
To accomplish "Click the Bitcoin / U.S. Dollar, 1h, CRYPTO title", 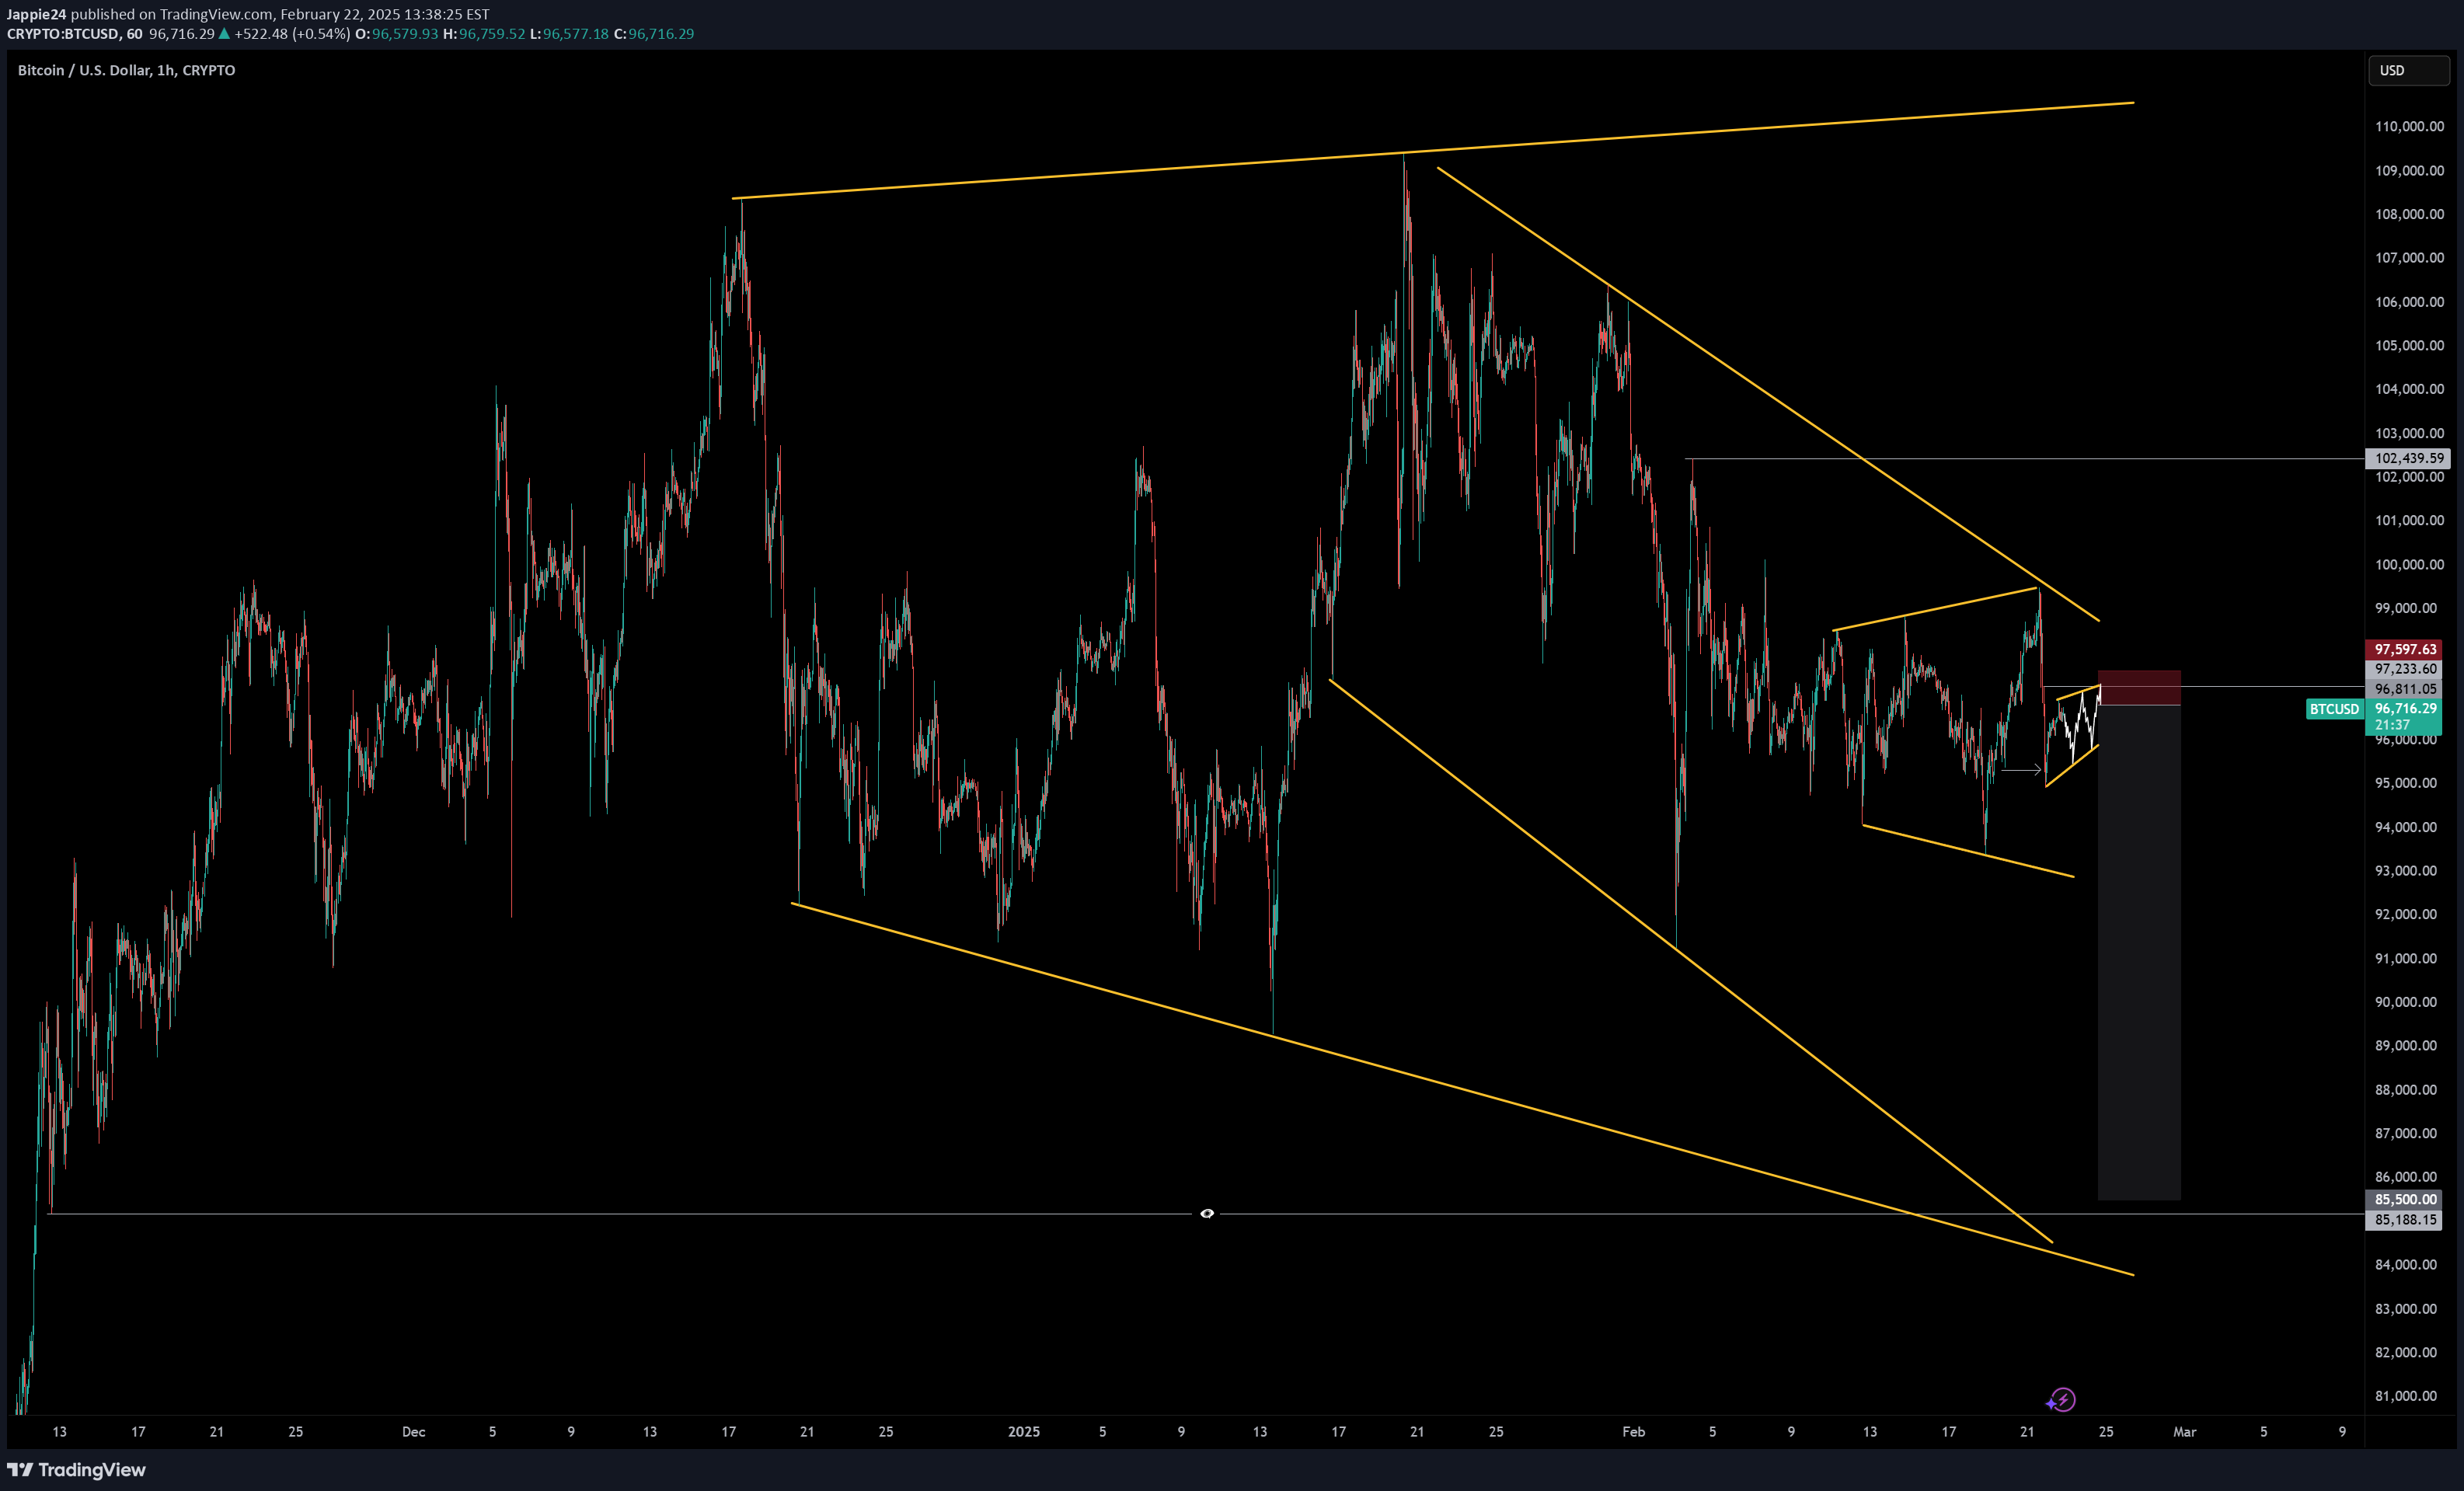I will click(126, 70).
